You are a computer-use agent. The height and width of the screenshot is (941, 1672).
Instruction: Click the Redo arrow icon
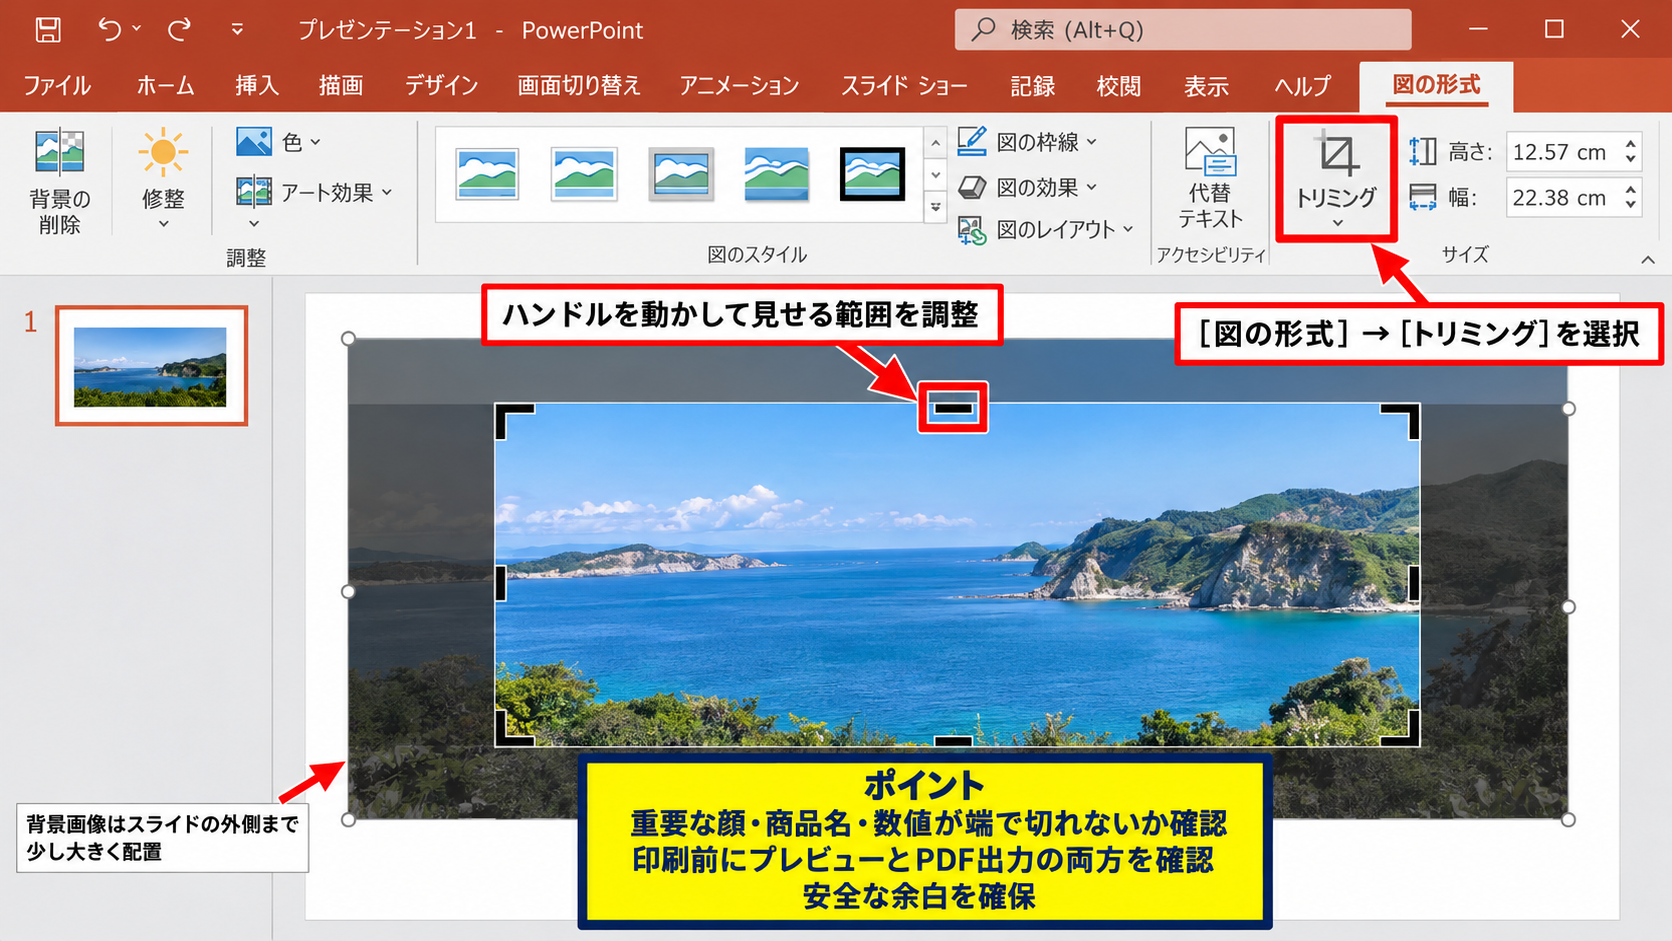[x=179, y=30]
